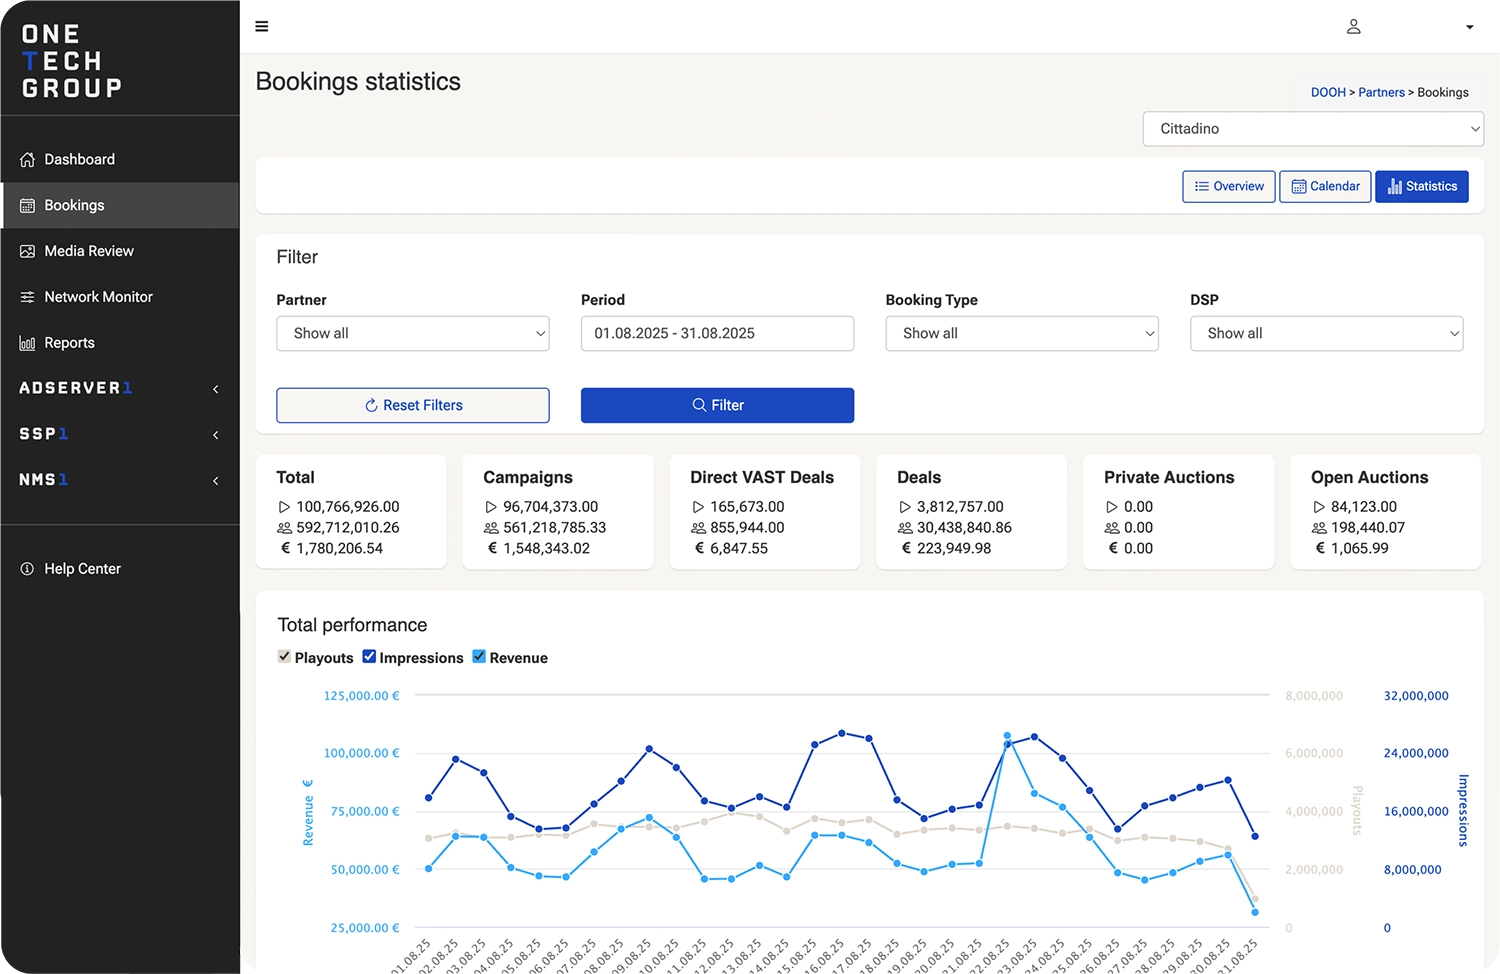Screen dimensions: 1500x974
Task: Toggle the Revenue checkbox
Action: pos(479,657)
